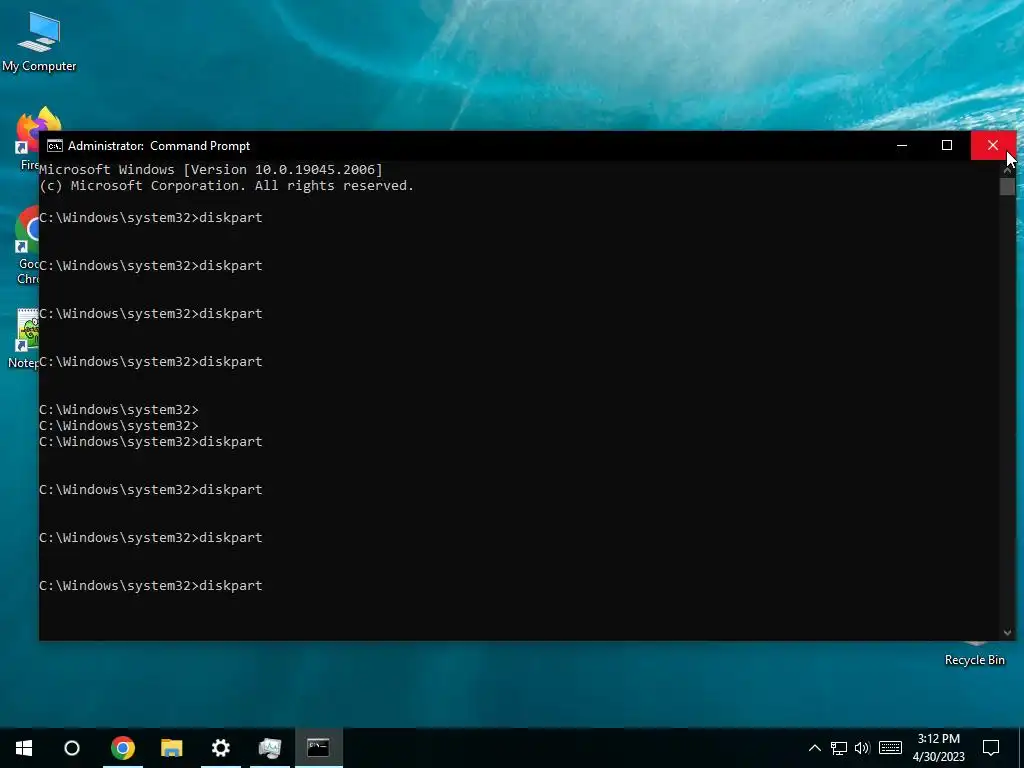Open Windows Start menu
The image size is (1024, 768).
click(24, 748)
